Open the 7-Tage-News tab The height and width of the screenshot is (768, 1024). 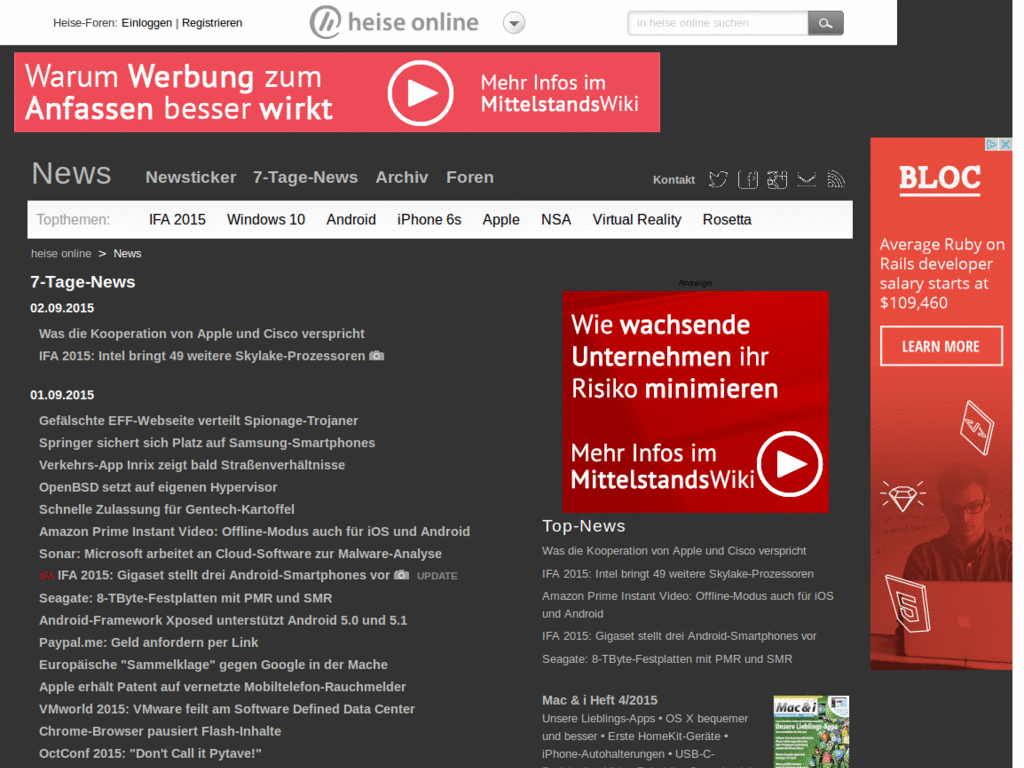pyautogui.click(x=305, y=177)
